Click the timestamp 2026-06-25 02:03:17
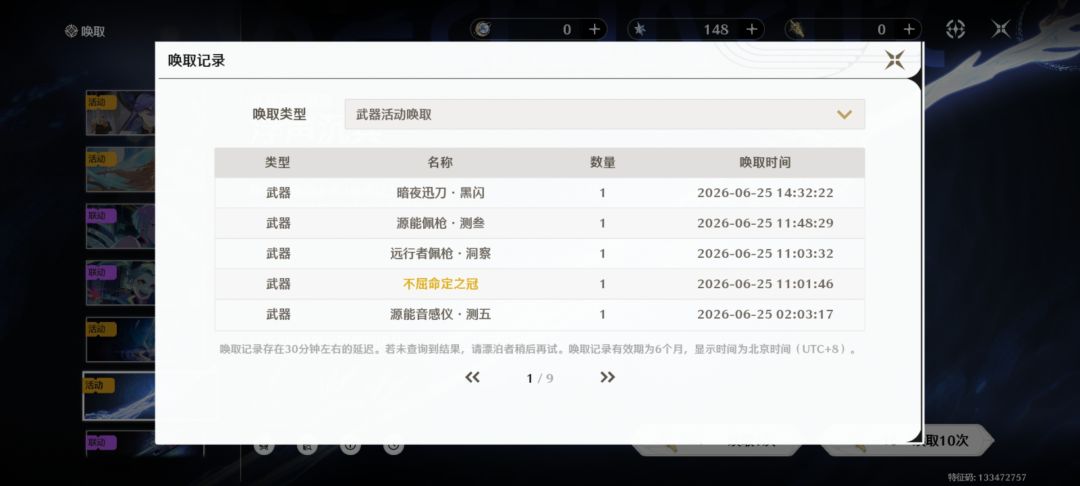The width and height of the screenshot is (1080, 486). (x=765, y=314)
